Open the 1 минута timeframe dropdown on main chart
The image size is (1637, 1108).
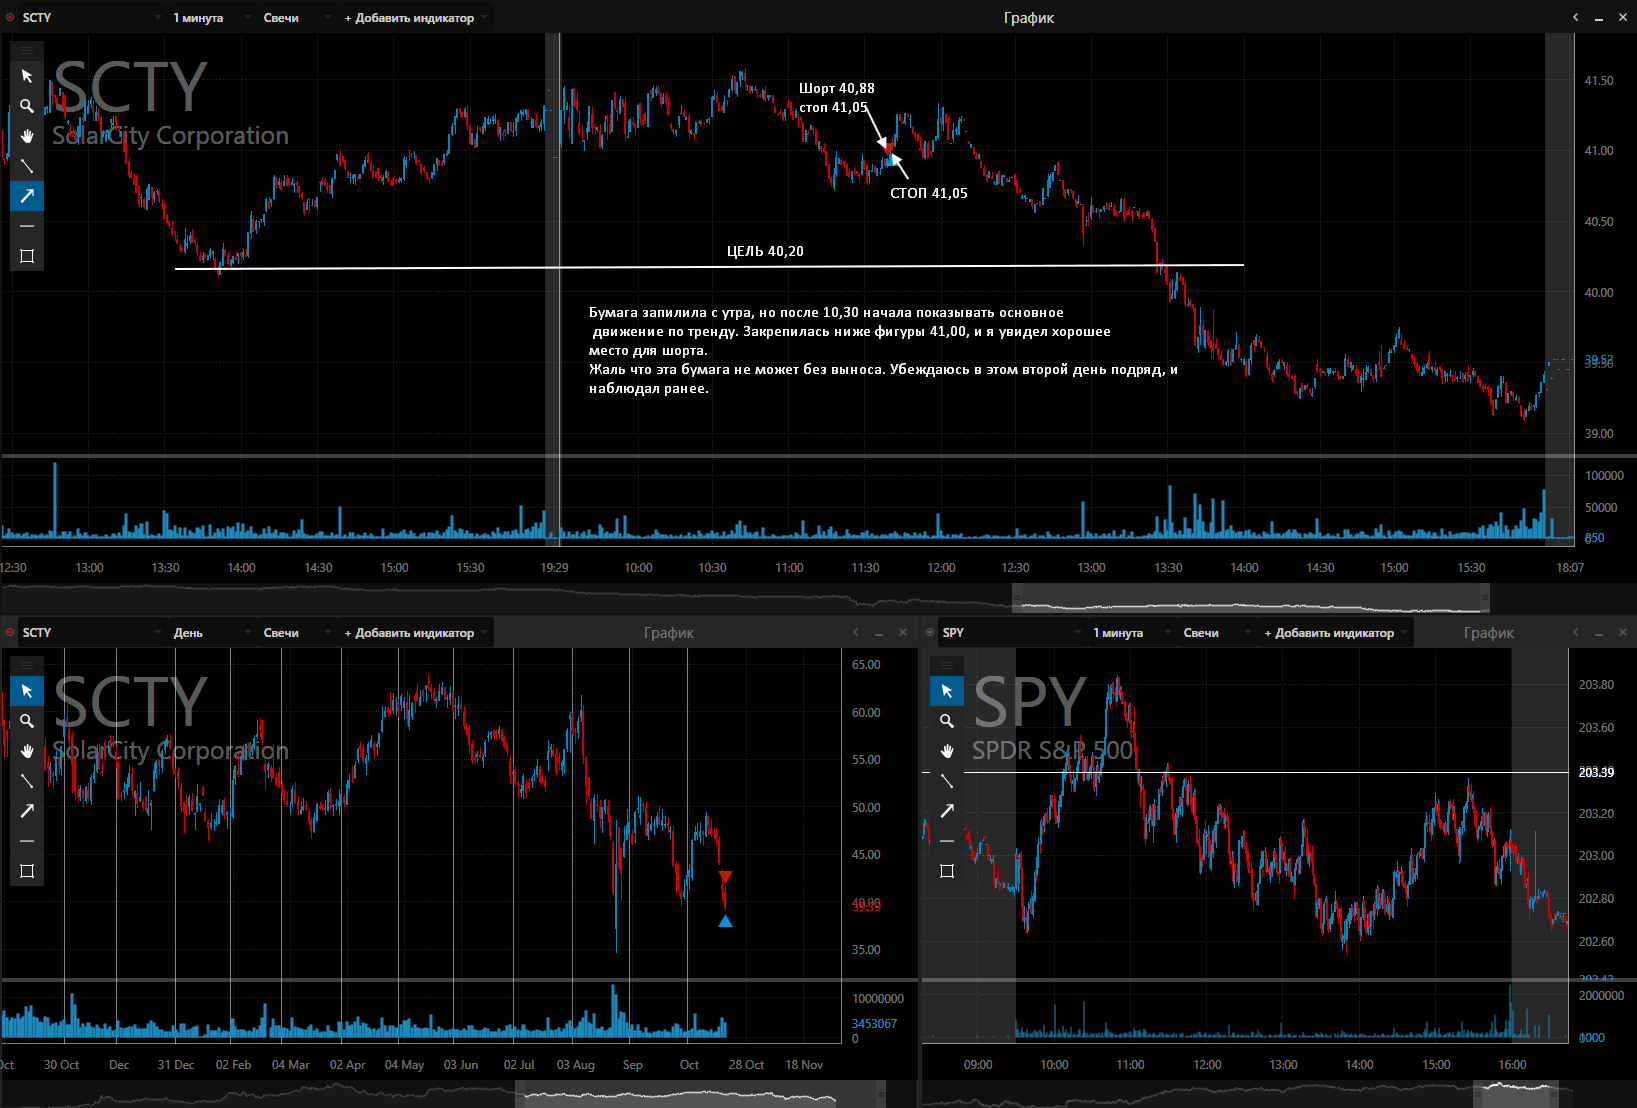(209, 17)
